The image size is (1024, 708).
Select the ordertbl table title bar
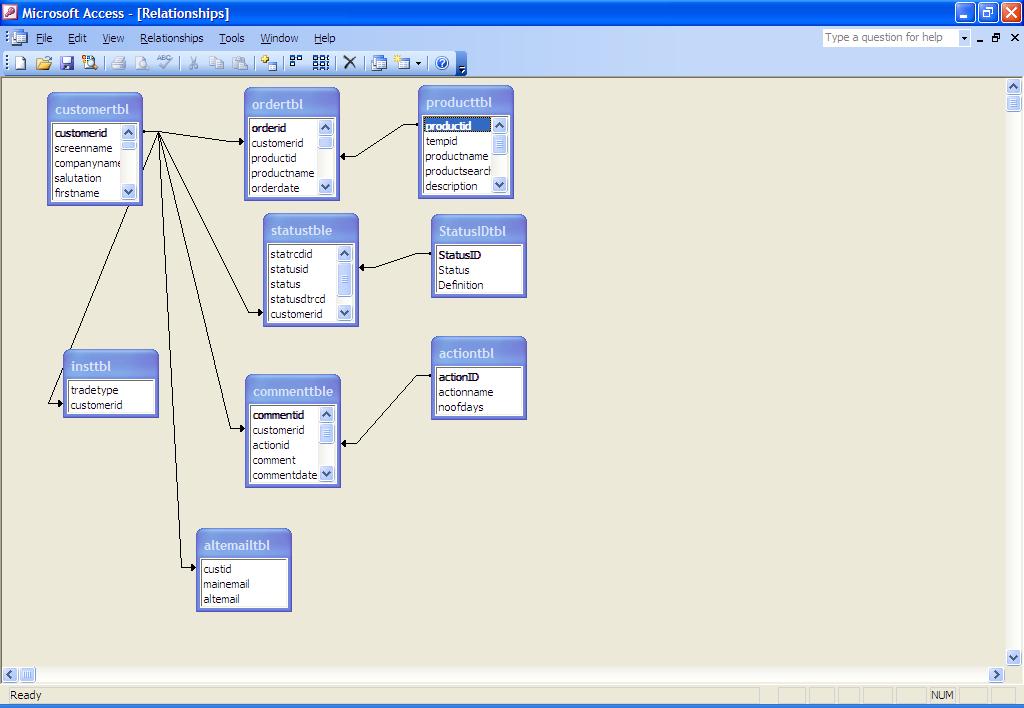[x=292, y=104]
